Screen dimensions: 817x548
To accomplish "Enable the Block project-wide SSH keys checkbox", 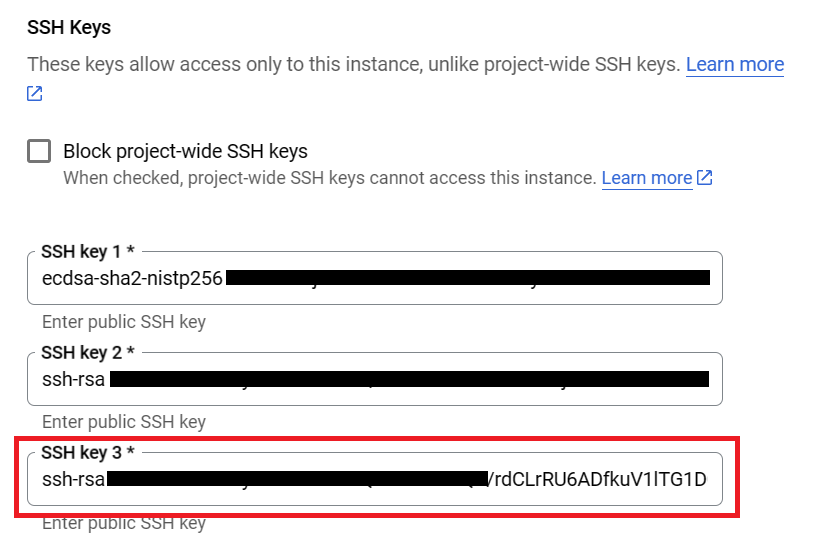I will (39, 151).
